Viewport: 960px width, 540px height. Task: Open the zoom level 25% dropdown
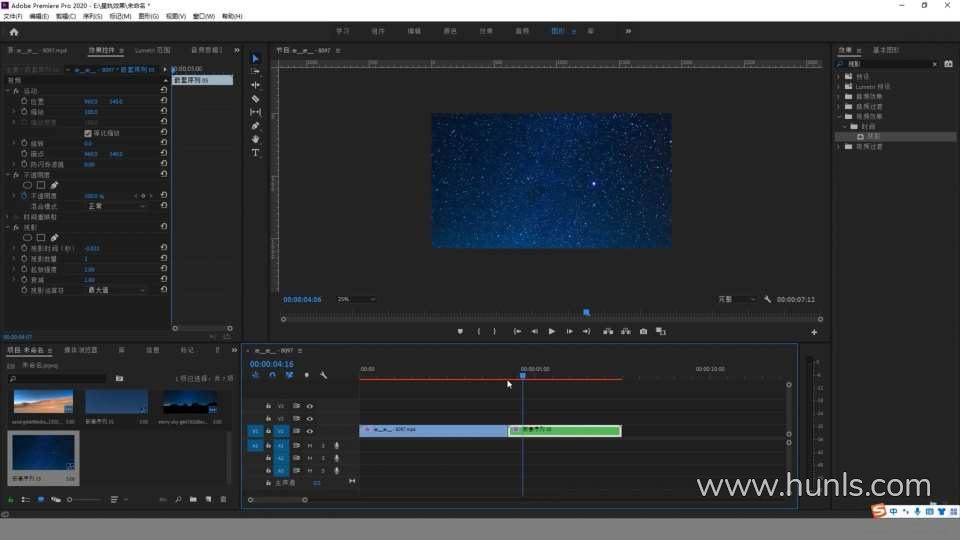pyautogui.click(x=356, y=299)
